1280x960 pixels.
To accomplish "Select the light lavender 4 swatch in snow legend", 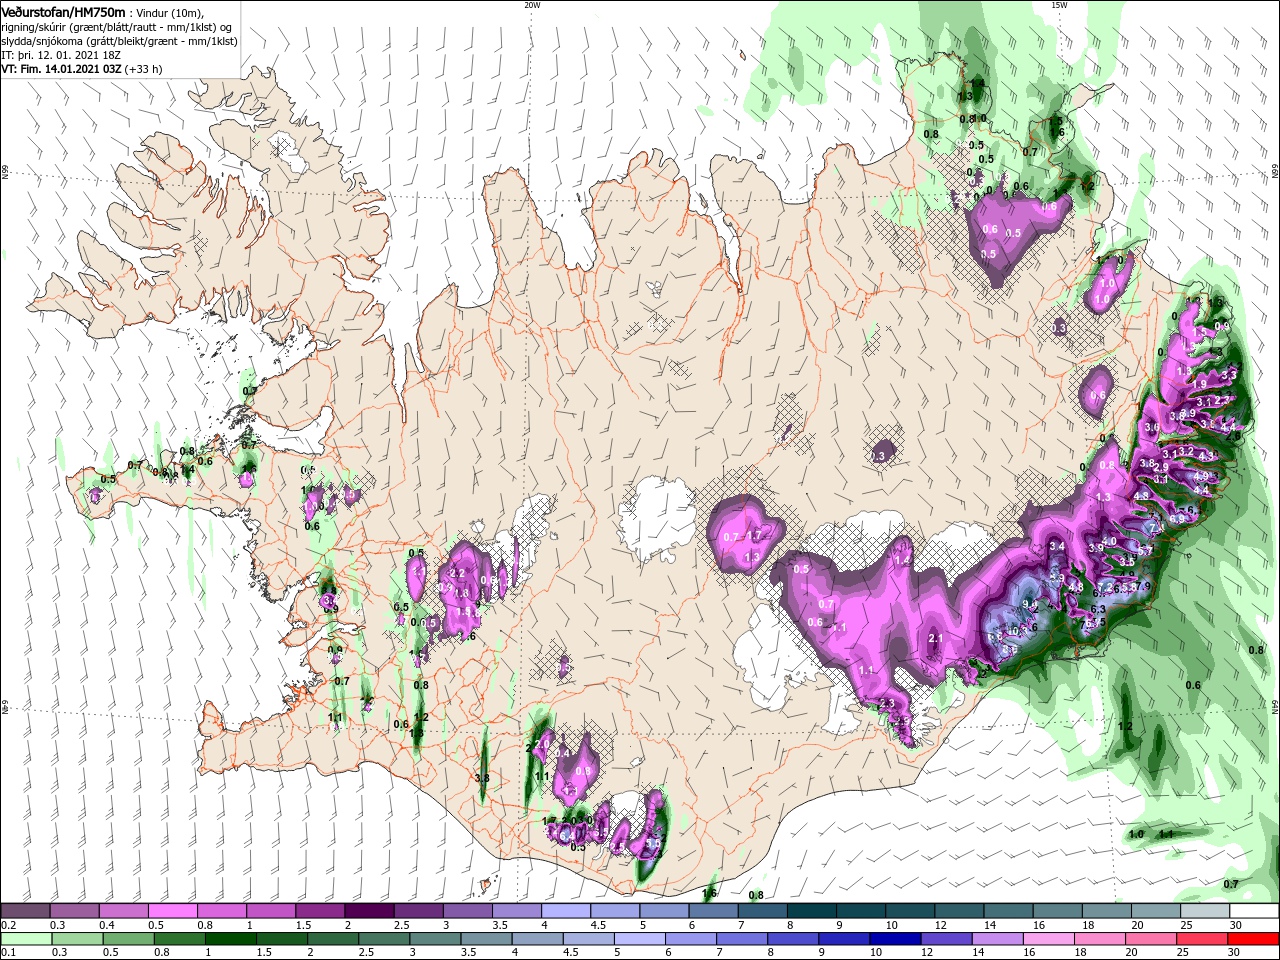I will coord(564,911).
